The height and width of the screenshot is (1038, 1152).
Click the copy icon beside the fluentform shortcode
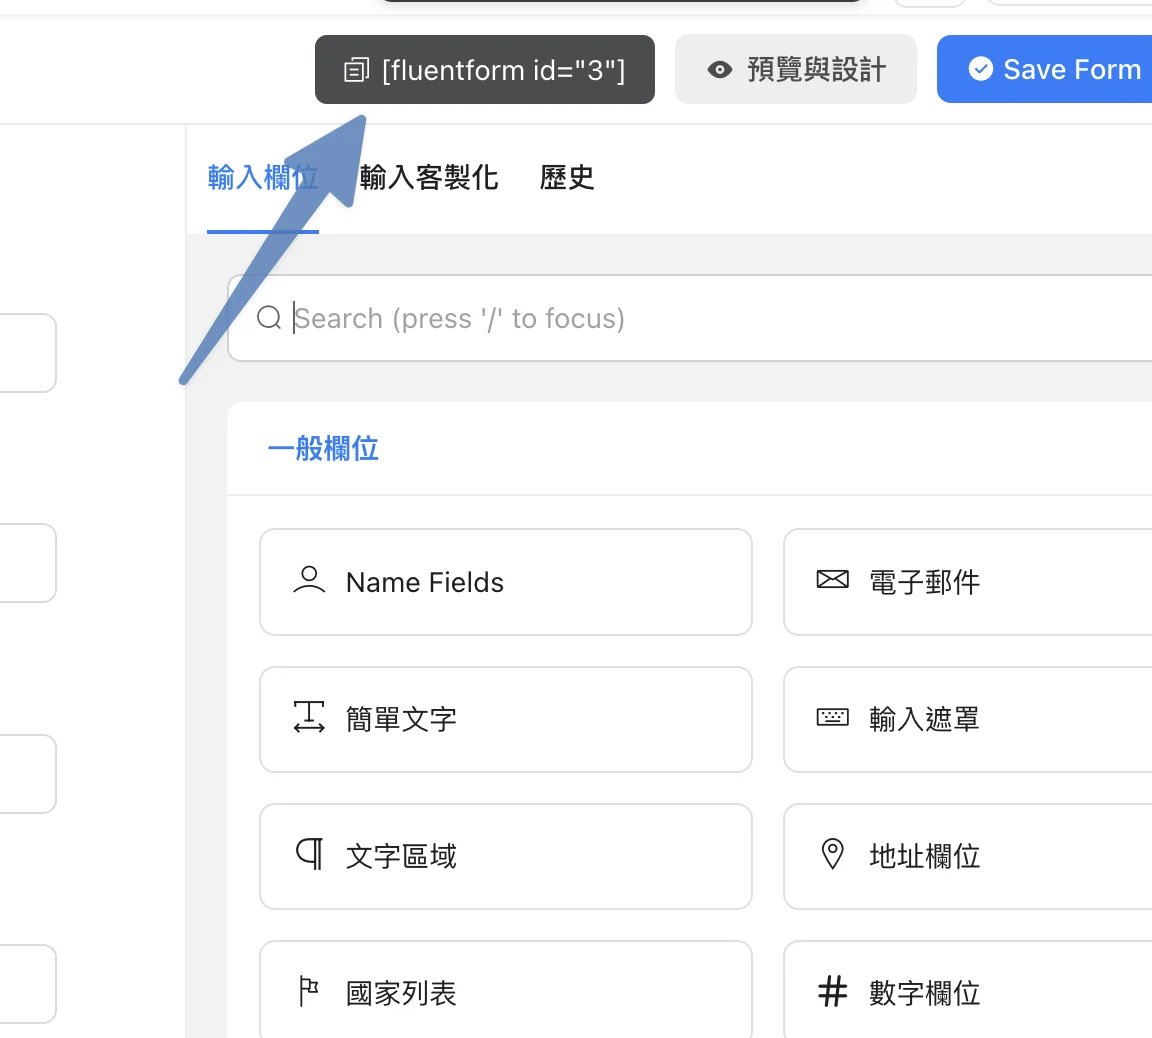click(356, 70)
